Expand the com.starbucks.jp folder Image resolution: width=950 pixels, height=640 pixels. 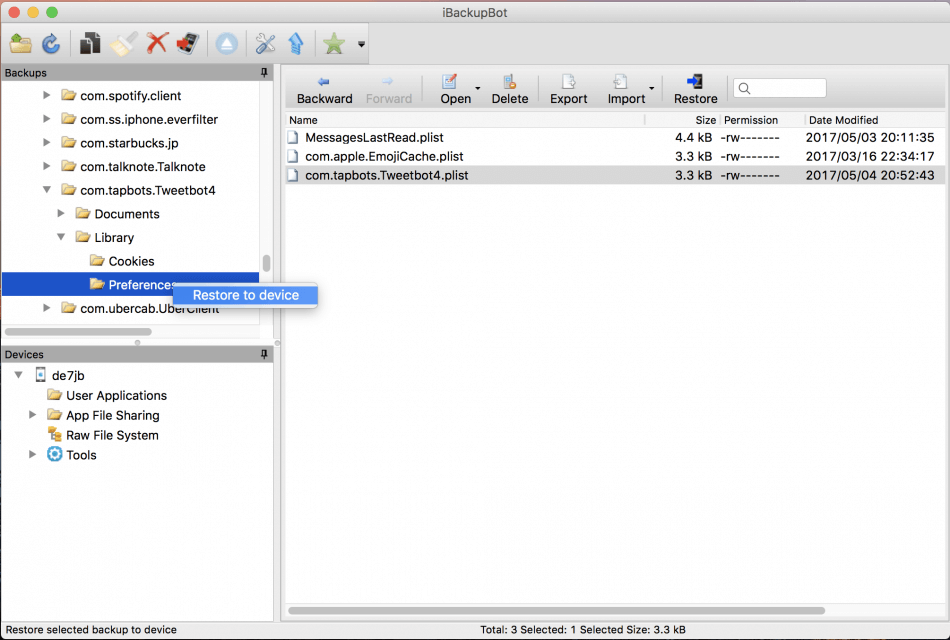[x=47, y=142]
